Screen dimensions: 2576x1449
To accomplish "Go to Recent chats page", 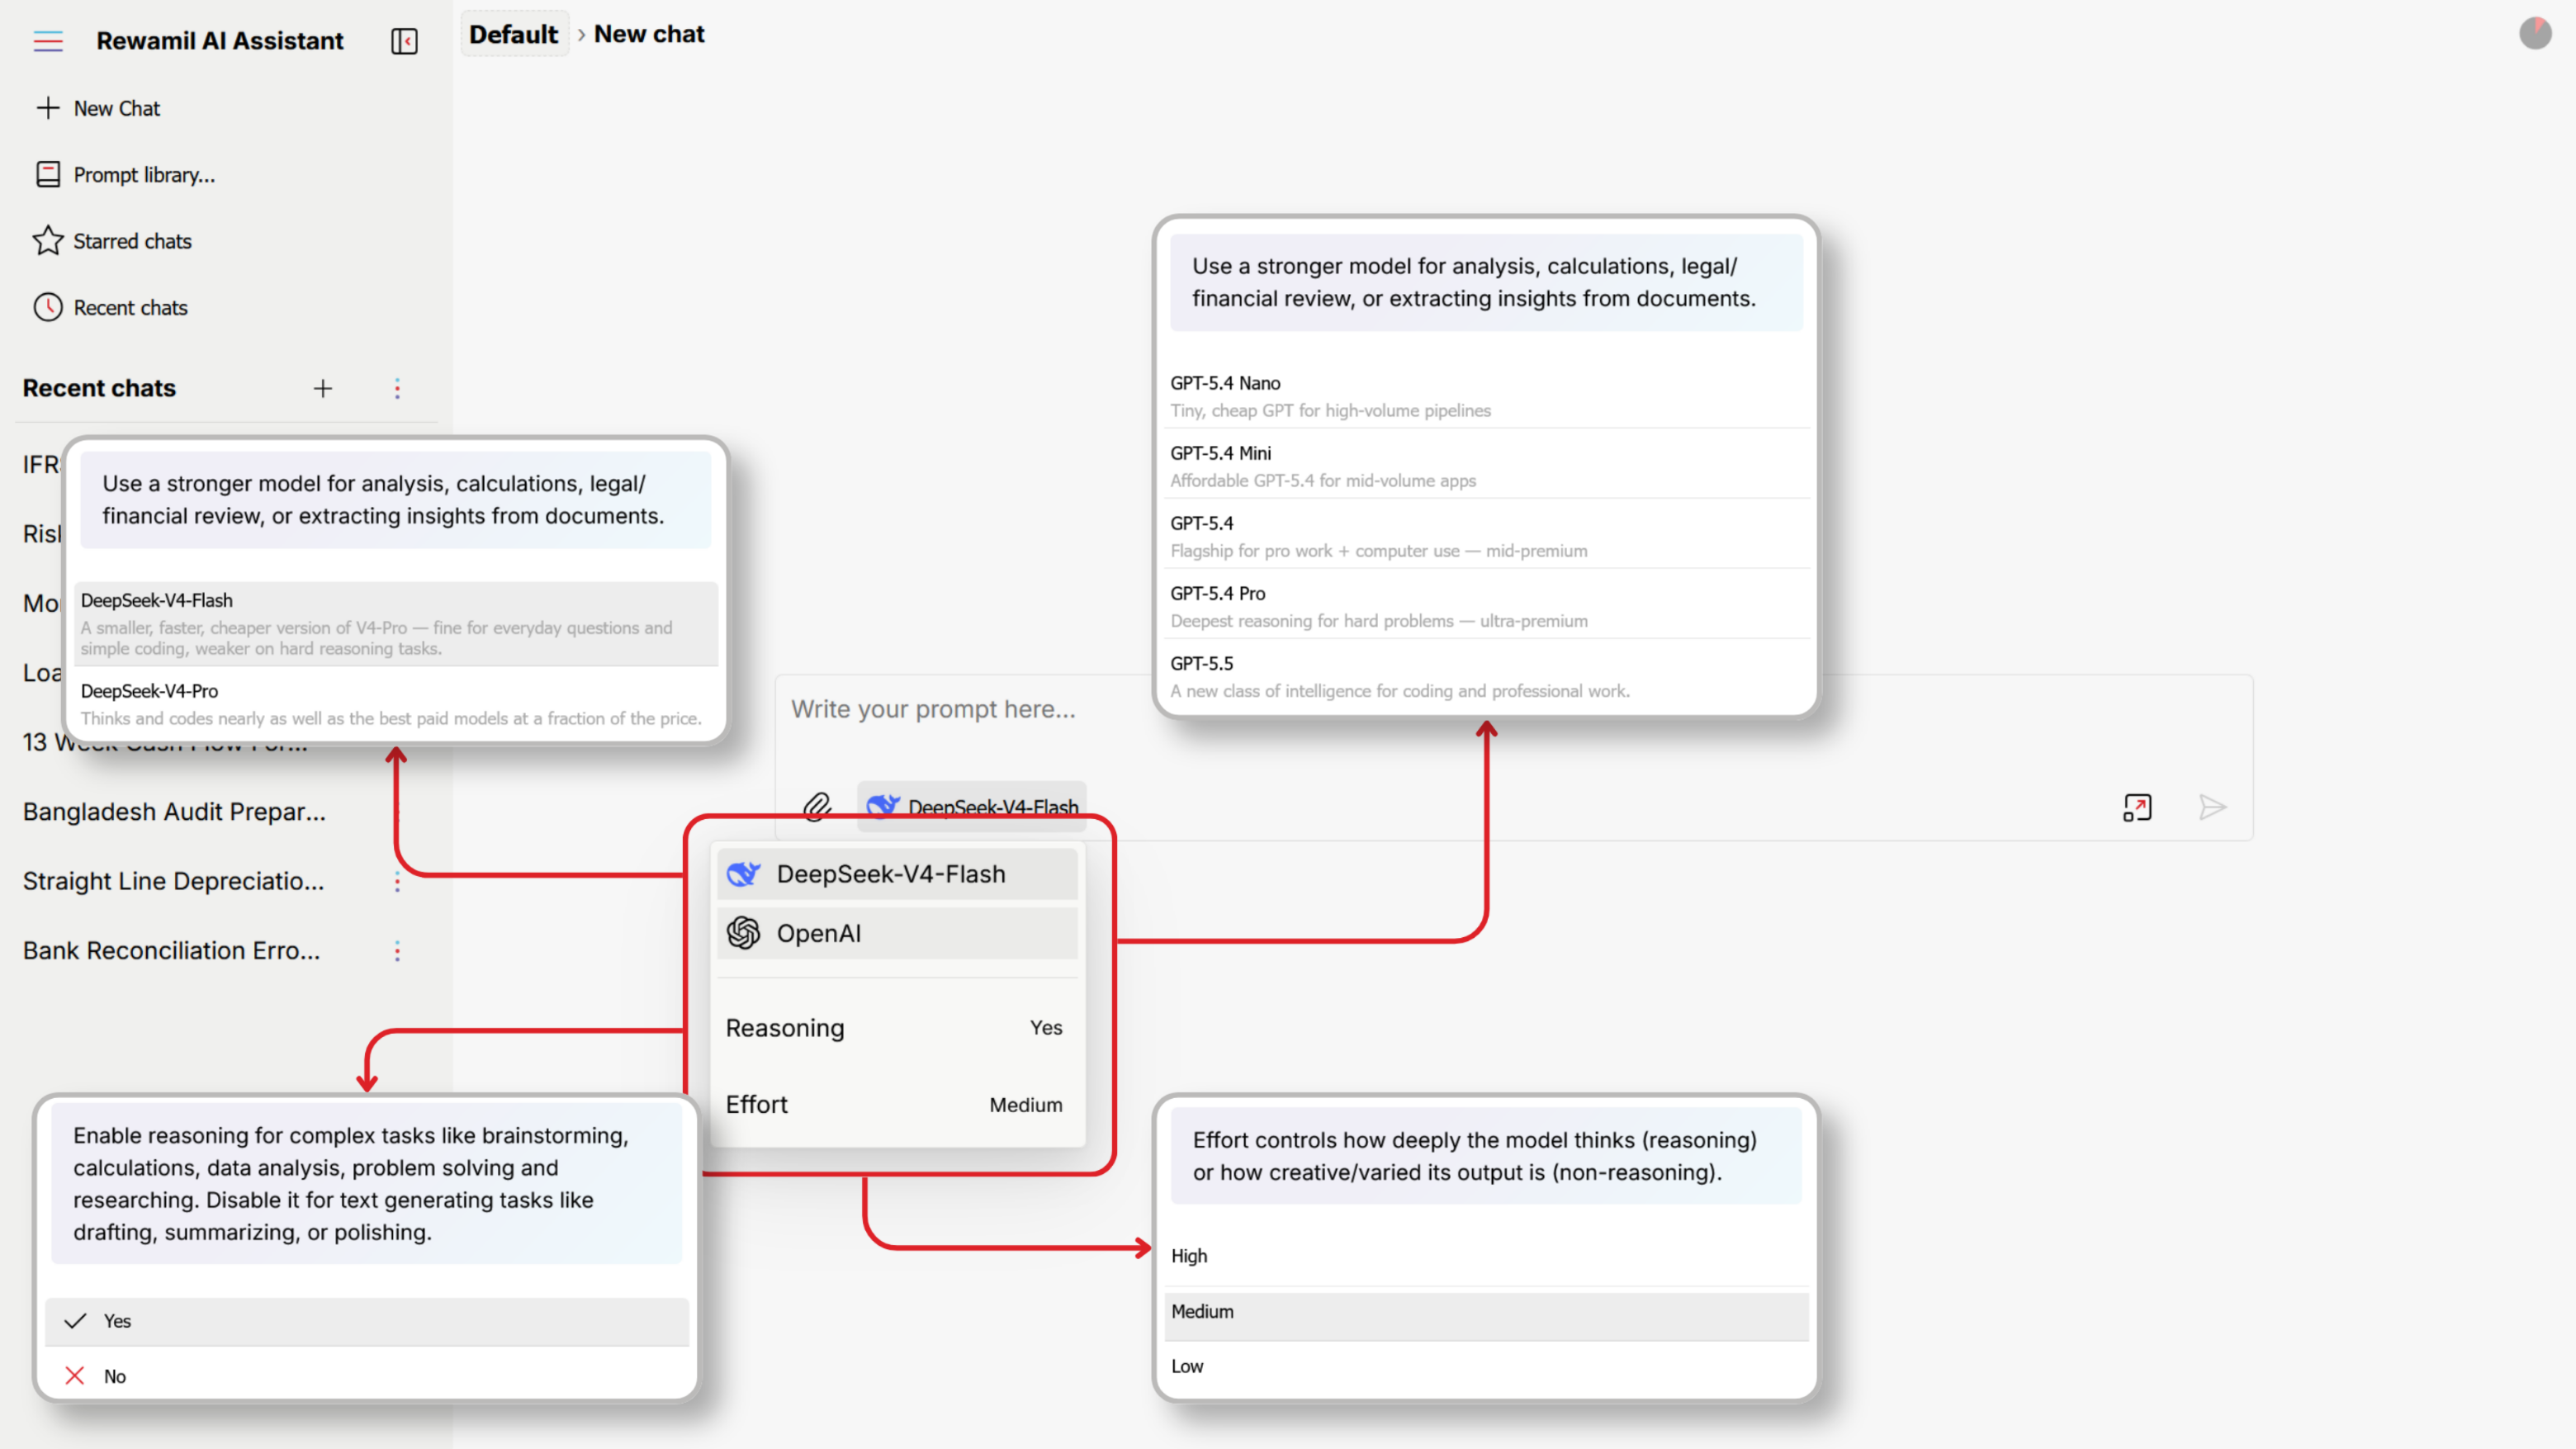I will tap(130, 308).
